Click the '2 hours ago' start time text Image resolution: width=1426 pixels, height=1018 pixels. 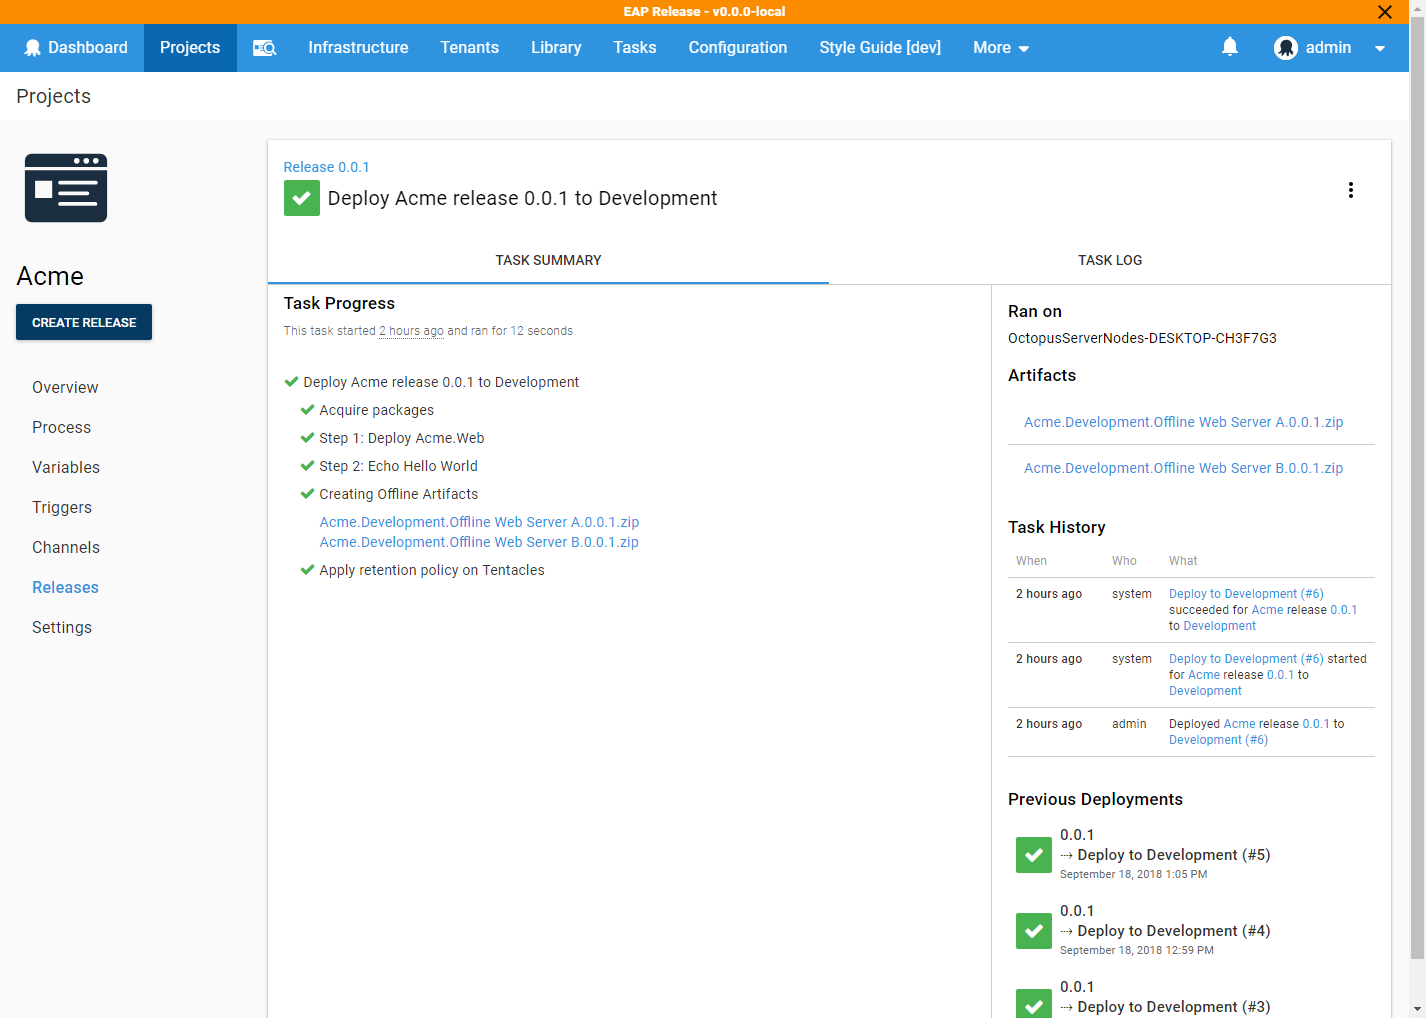tap(411, 331)
